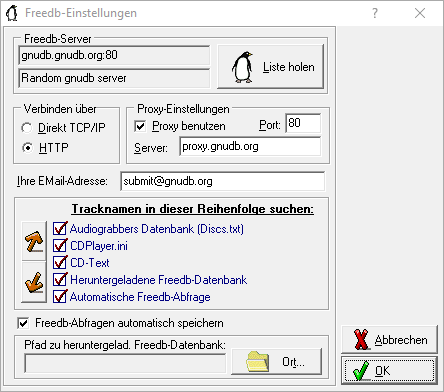Confirm with green checkmark OK button
Viewport: 444px width, 392px height.
tap(389, 371)
